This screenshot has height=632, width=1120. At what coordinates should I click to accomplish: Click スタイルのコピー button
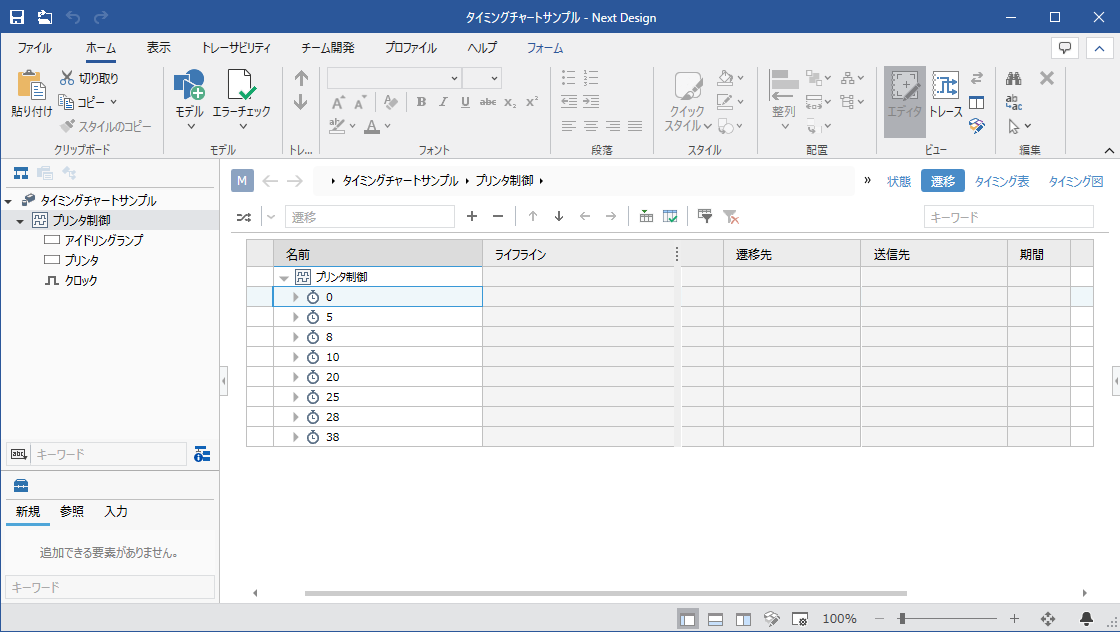[x=106, y=126]
